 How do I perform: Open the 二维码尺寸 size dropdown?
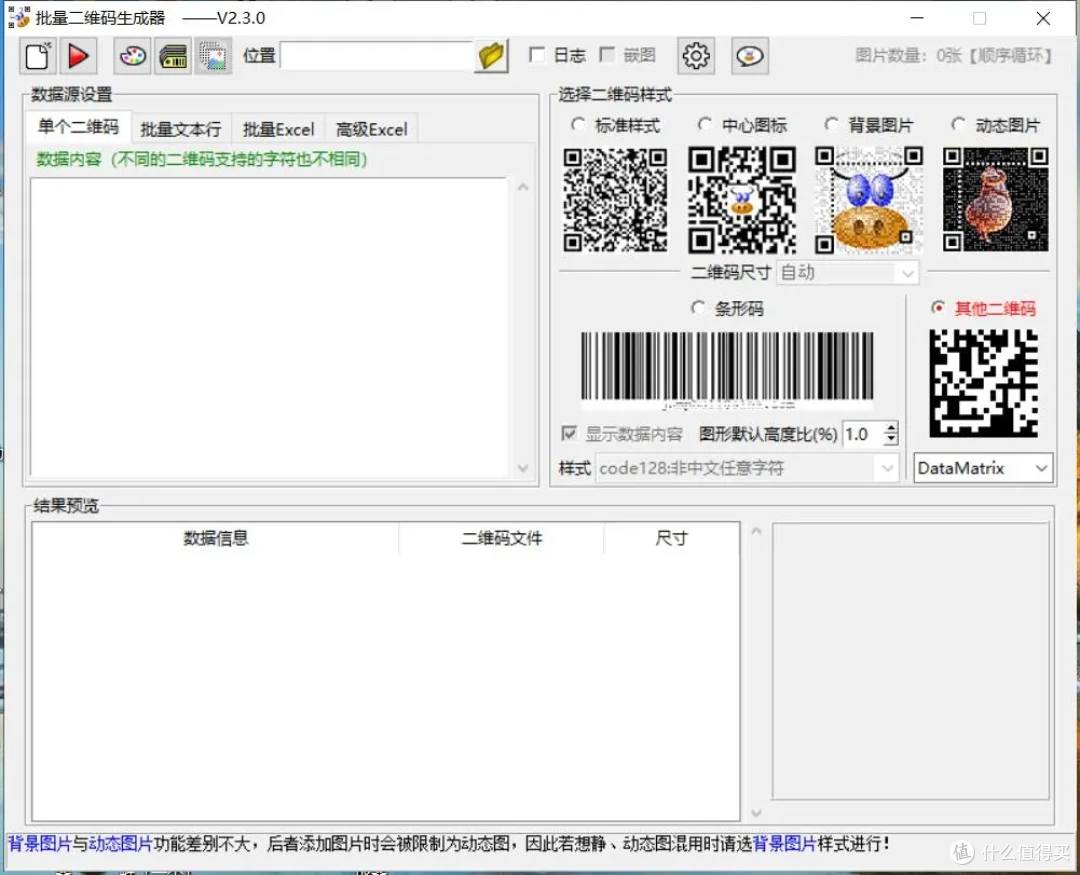click(847, 273)
